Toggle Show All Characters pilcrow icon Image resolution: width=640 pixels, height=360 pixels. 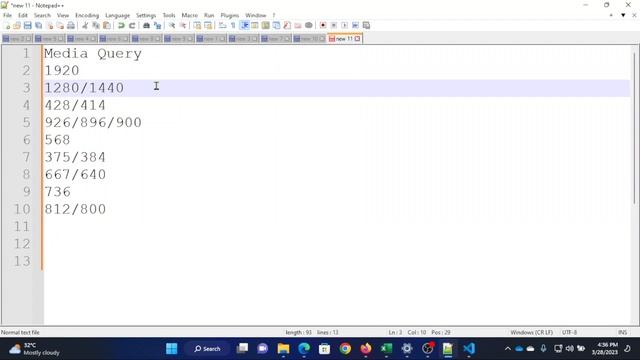233,26
